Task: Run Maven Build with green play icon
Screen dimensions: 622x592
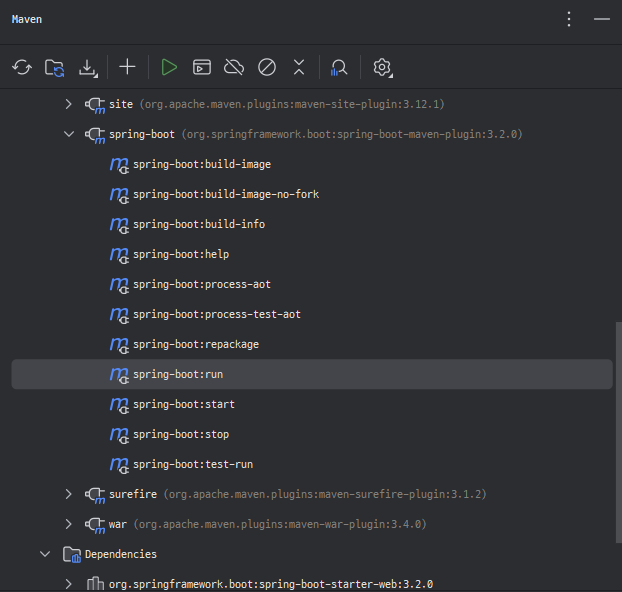Action: [169, 67]
